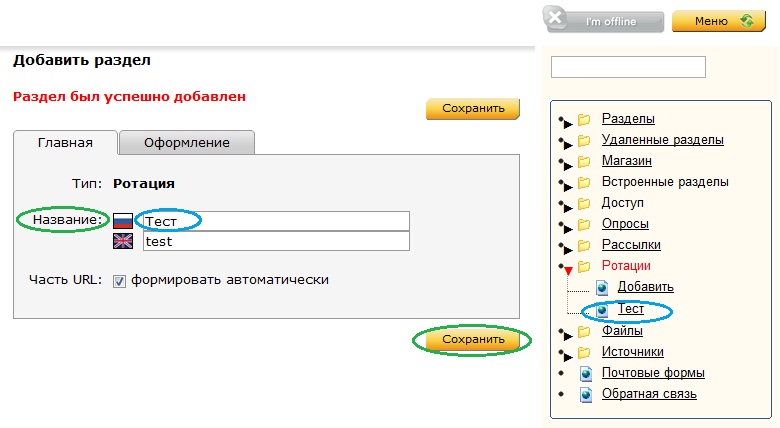Viewport: 780px width, 428px height.
Task: Focus the English name field containing test
Action: click(x=276, y=241)
